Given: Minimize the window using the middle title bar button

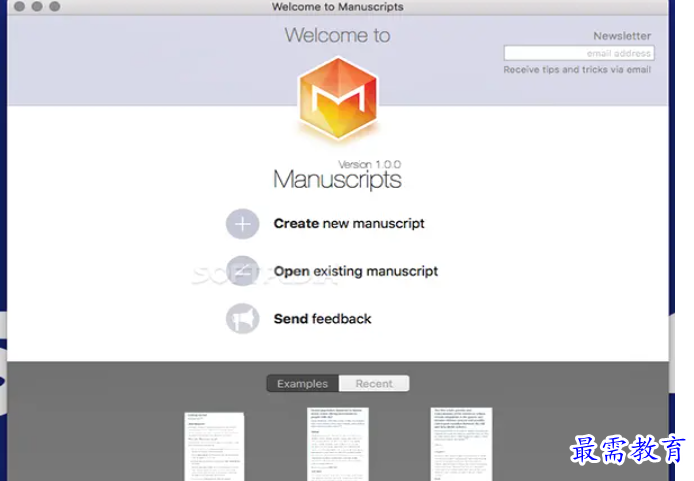Looking at the screenshot, I should coord(37,6).
